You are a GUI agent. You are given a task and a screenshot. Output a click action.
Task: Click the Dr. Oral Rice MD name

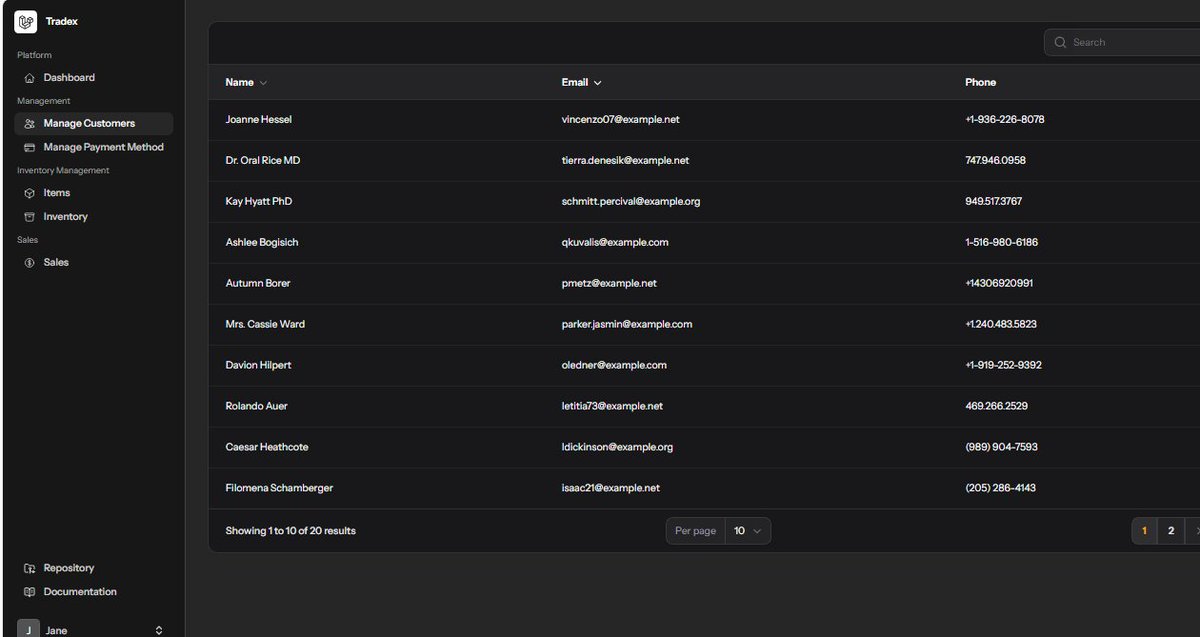click(263, 161)
